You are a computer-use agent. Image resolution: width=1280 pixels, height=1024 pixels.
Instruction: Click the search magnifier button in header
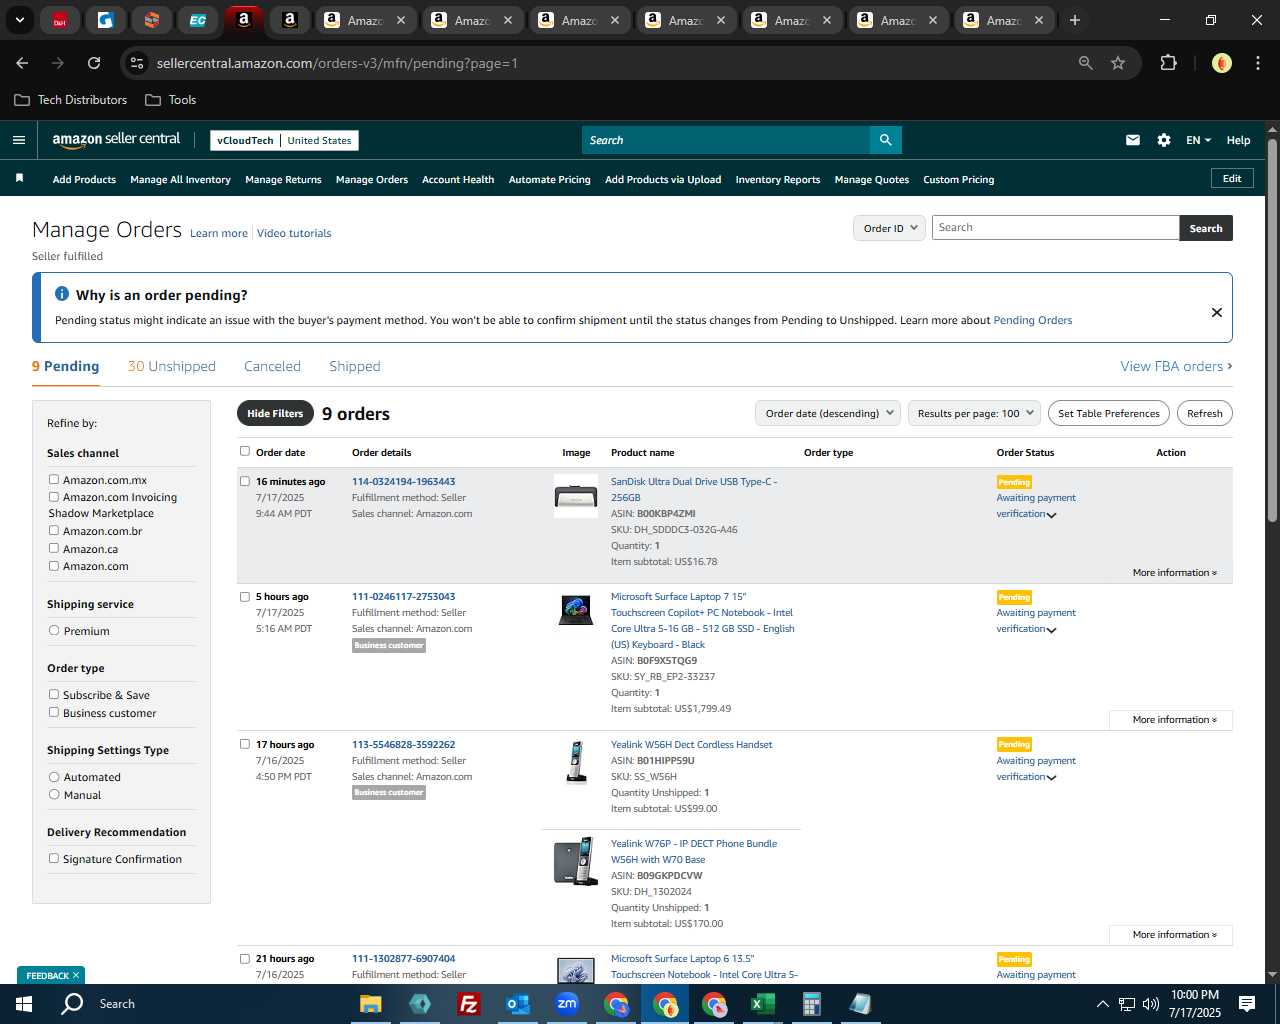[885, 140]
